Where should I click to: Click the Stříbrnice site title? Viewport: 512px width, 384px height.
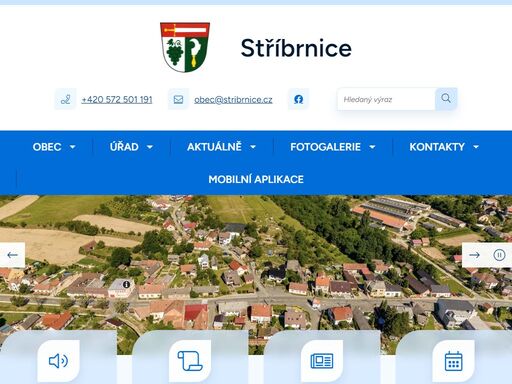(x=296, y=48)
